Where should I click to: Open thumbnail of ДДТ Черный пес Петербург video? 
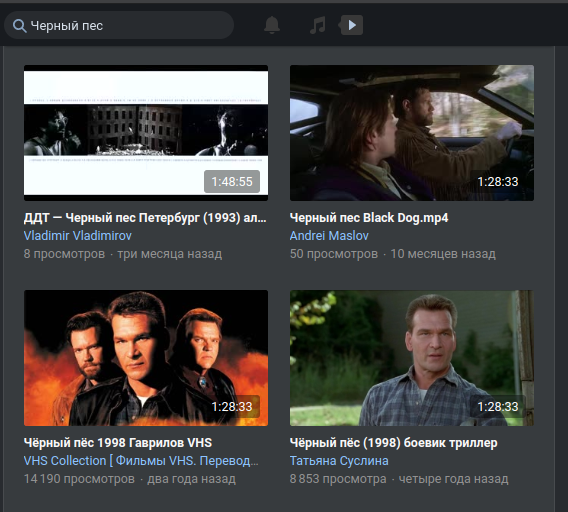click(146, 133)
